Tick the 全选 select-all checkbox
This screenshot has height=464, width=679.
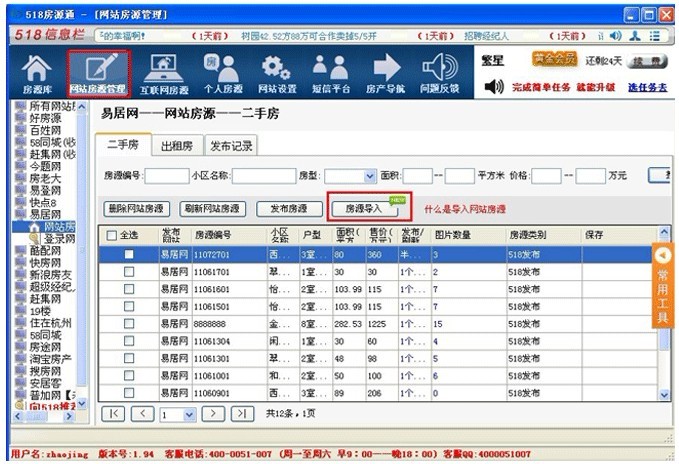pyautogui.click(x=111, y=235)
